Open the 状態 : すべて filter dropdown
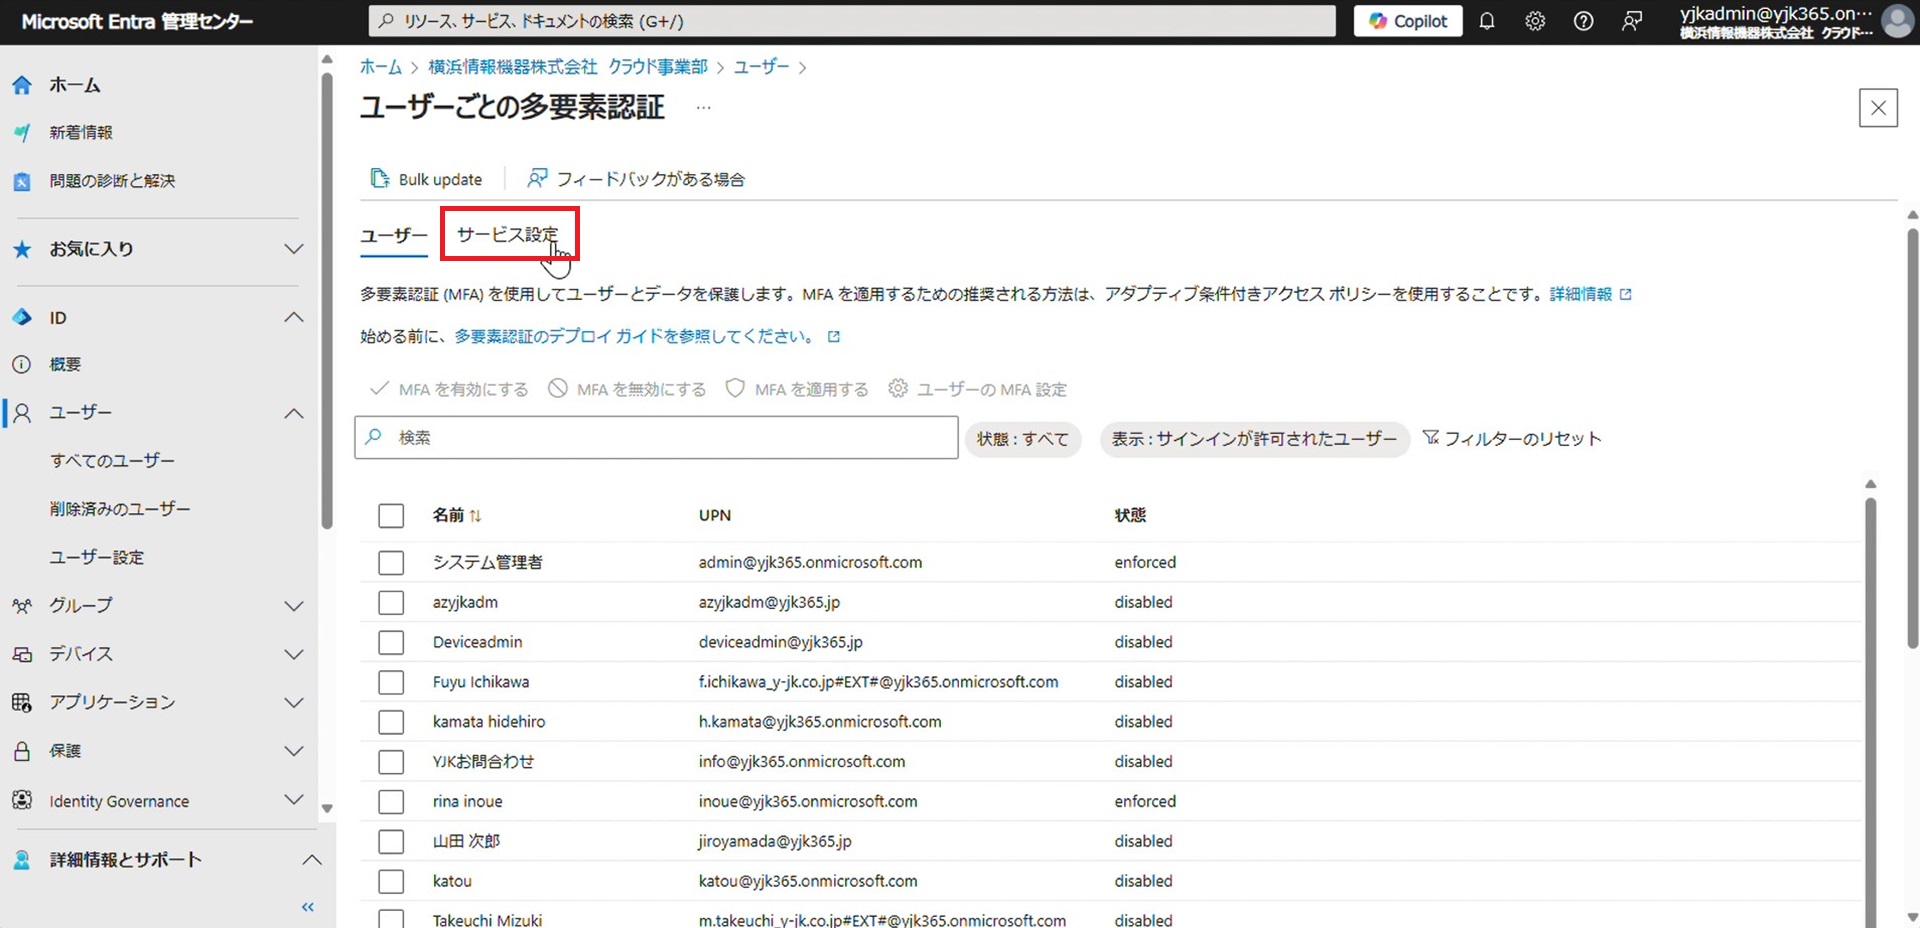 click(1022, 439)
